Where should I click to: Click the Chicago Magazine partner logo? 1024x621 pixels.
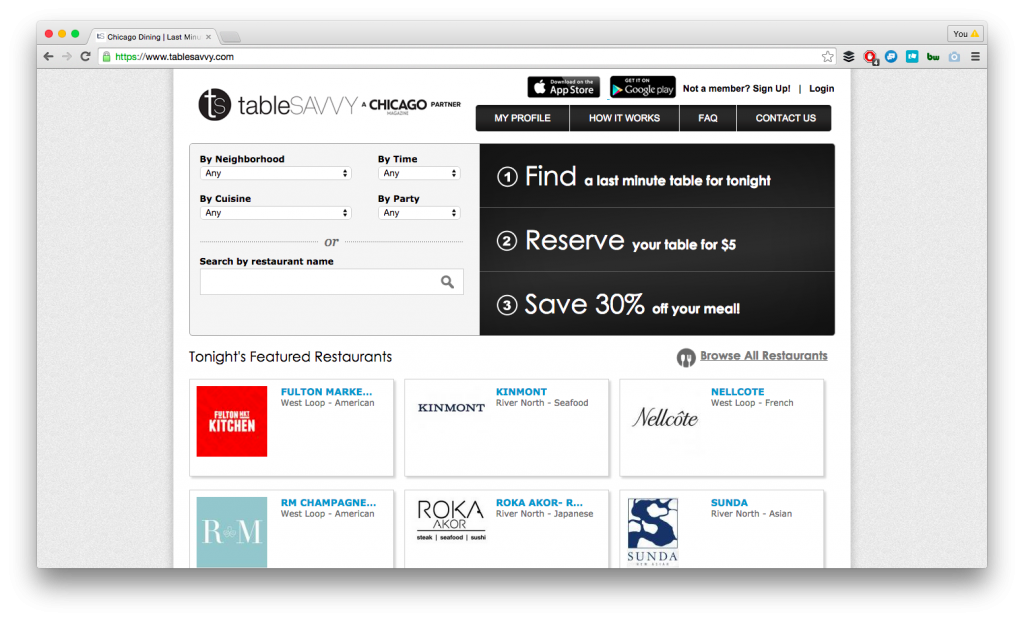click(x=411, y=105)
